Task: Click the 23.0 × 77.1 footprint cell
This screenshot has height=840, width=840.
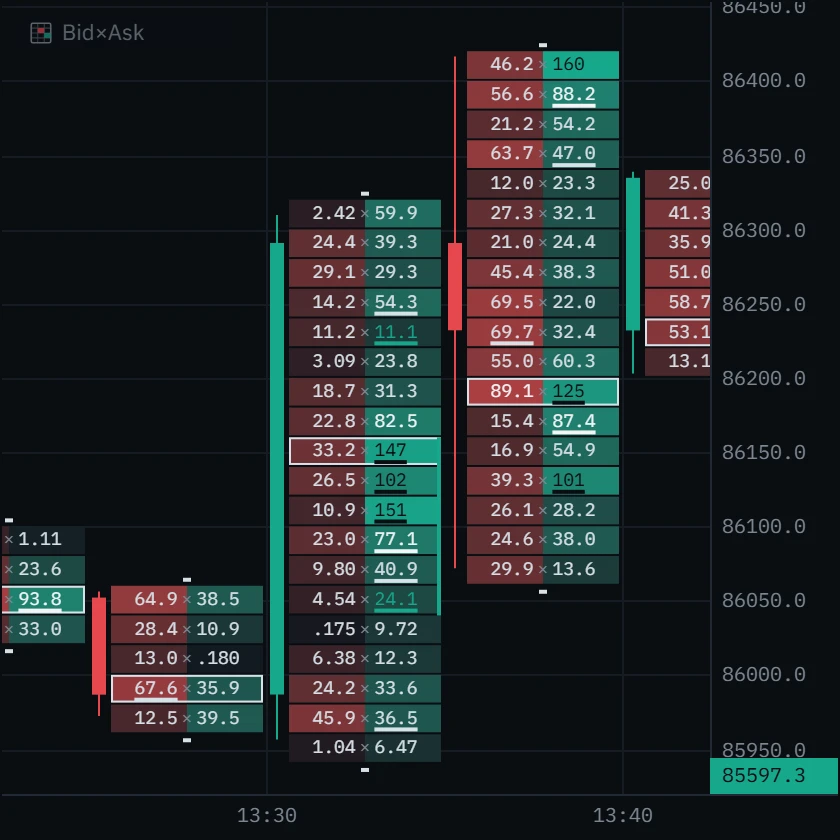Action: [365, 539]
